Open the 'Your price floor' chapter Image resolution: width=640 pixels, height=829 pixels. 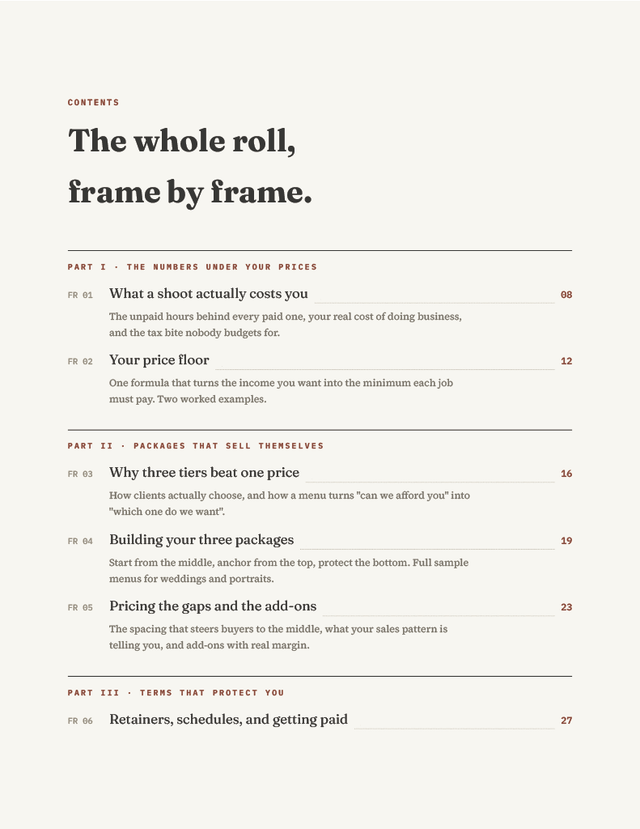pyautogui.click(x=159, y=360)
